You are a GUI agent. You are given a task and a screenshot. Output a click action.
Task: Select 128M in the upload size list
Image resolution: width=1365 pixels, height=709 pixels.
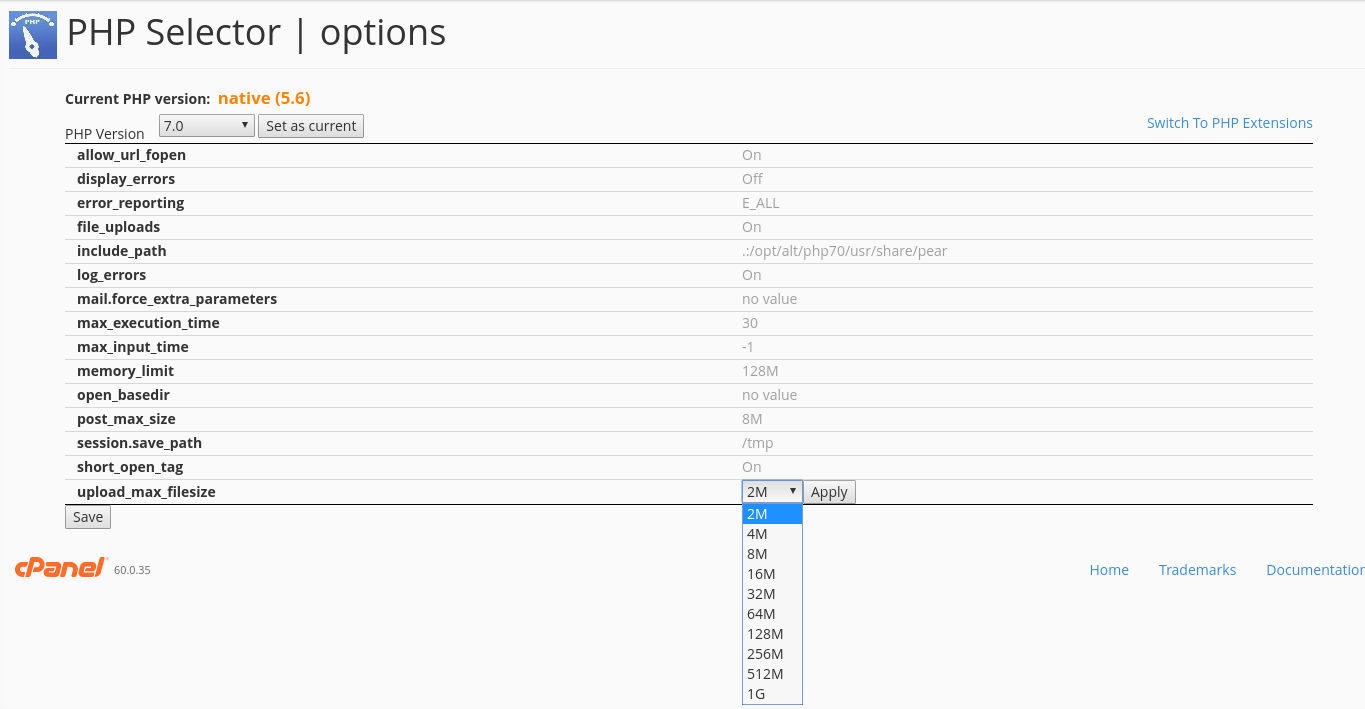click(772, 634)
